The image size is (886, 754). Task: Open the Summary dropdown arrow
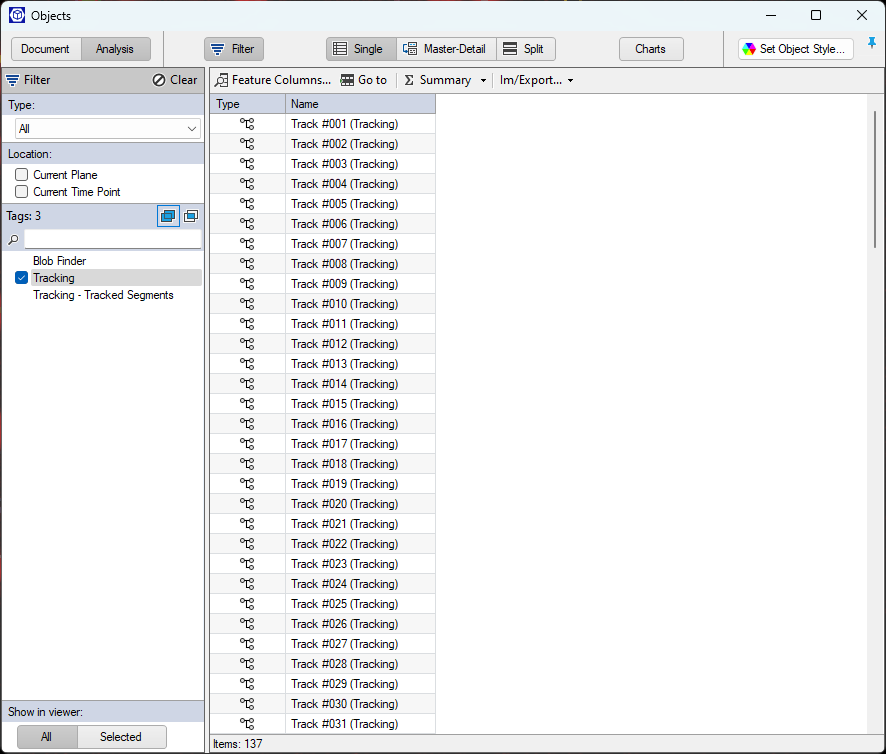coord(482,80)
